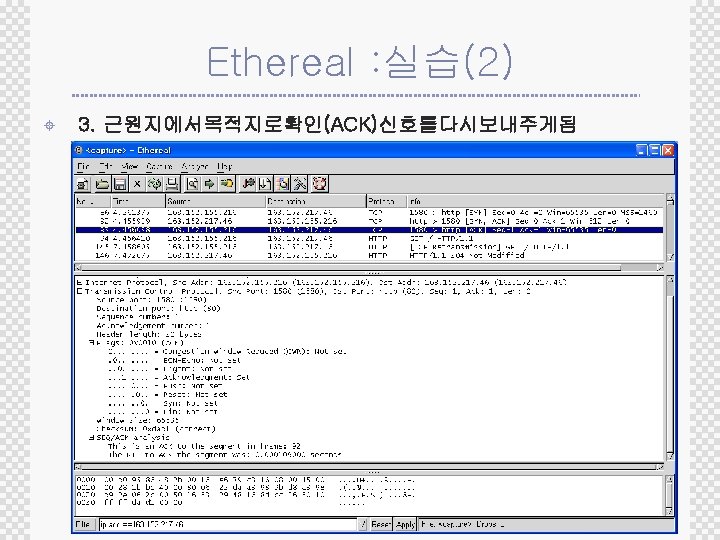
Task: Open the display filters toolbar icon
Action: pos(265,184)
